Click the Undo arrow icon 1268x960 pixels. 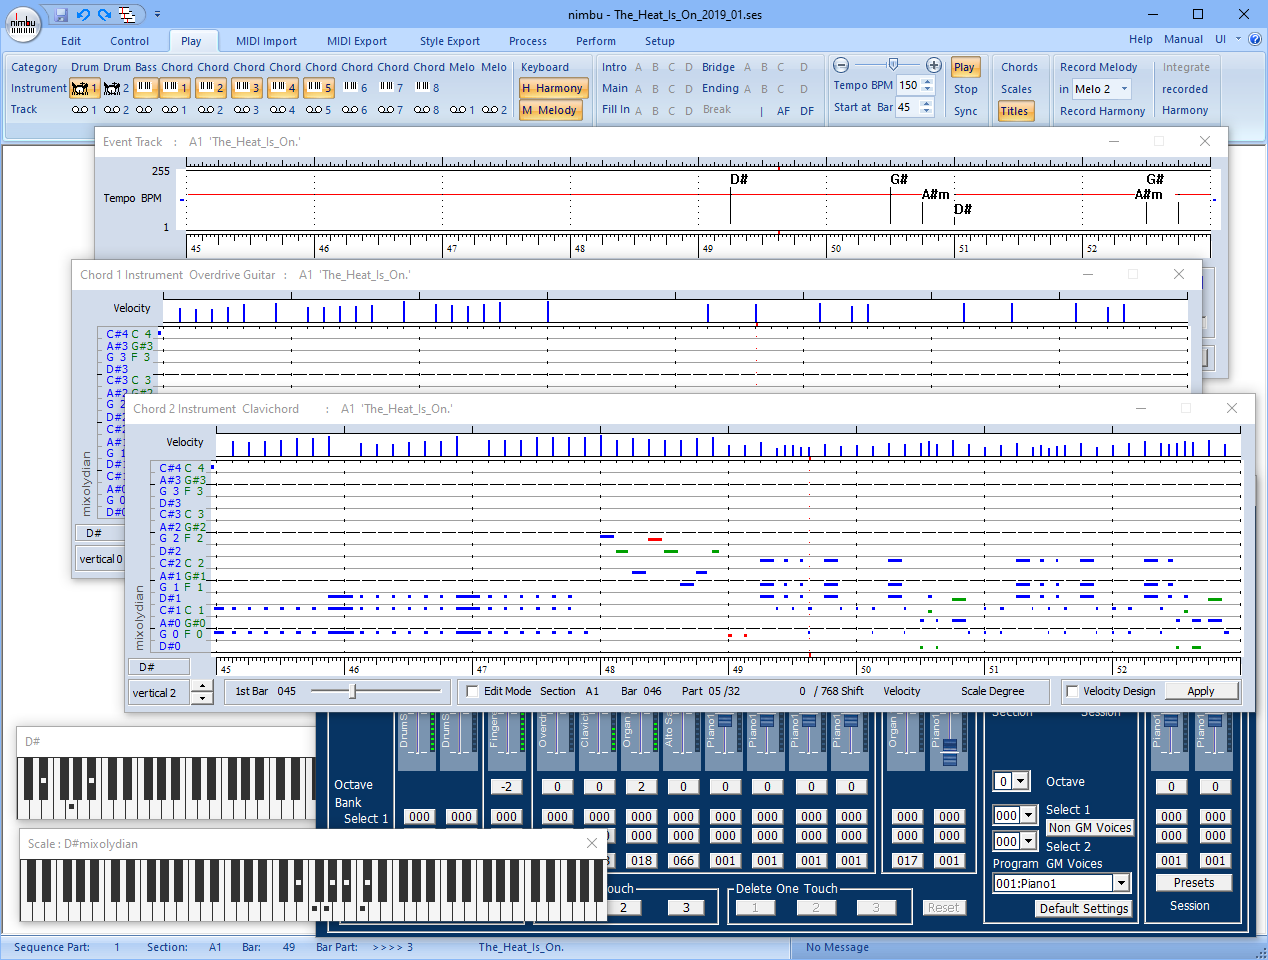tap(83, 14)
